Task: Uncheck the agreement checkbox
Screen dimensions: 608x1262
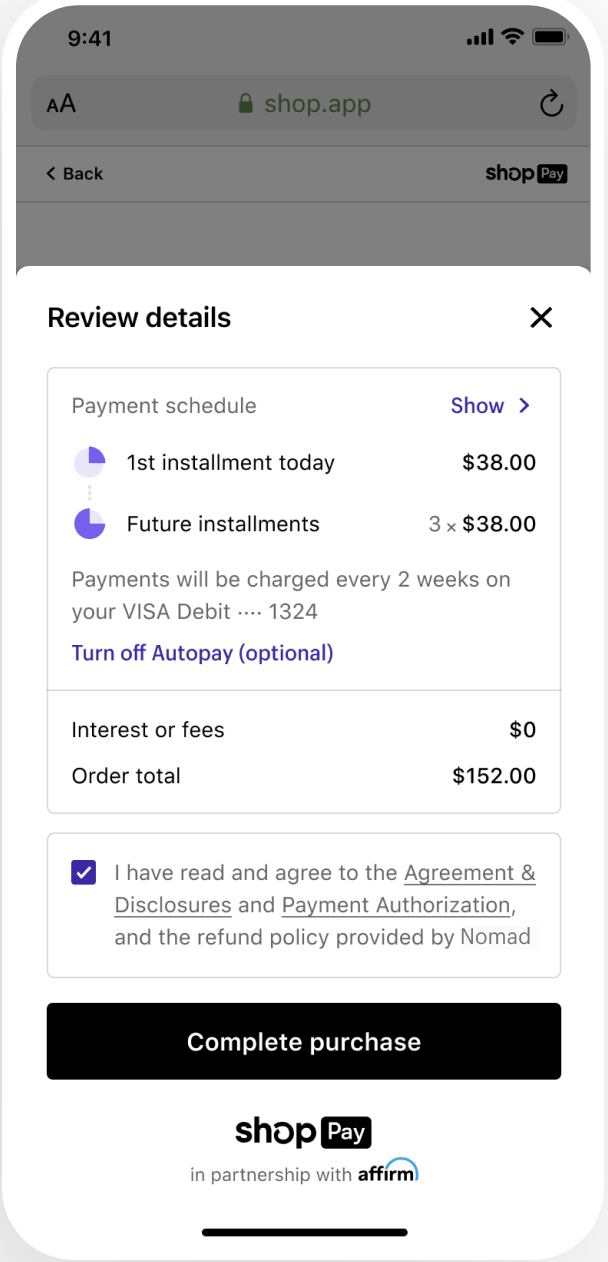Action: click(x=84, y=872)
